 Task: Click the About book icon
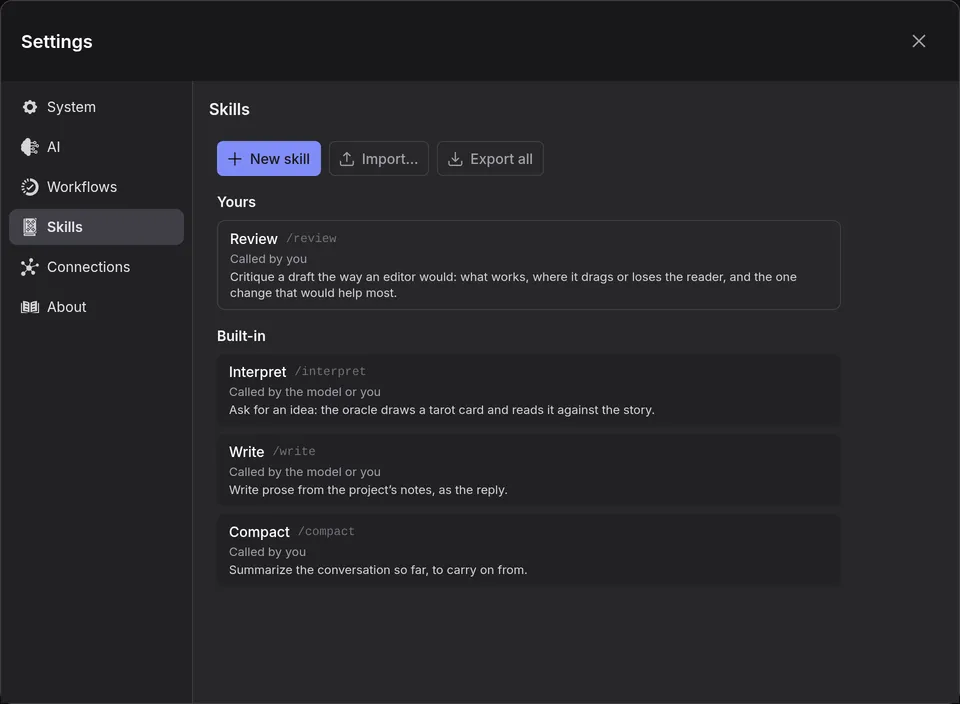pos(29,307)
